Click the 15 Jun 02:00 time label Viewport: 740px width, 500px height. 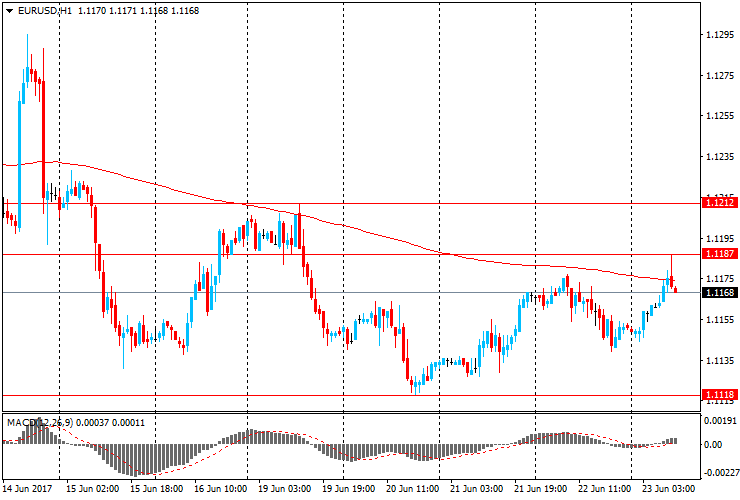tap(92, 488)
